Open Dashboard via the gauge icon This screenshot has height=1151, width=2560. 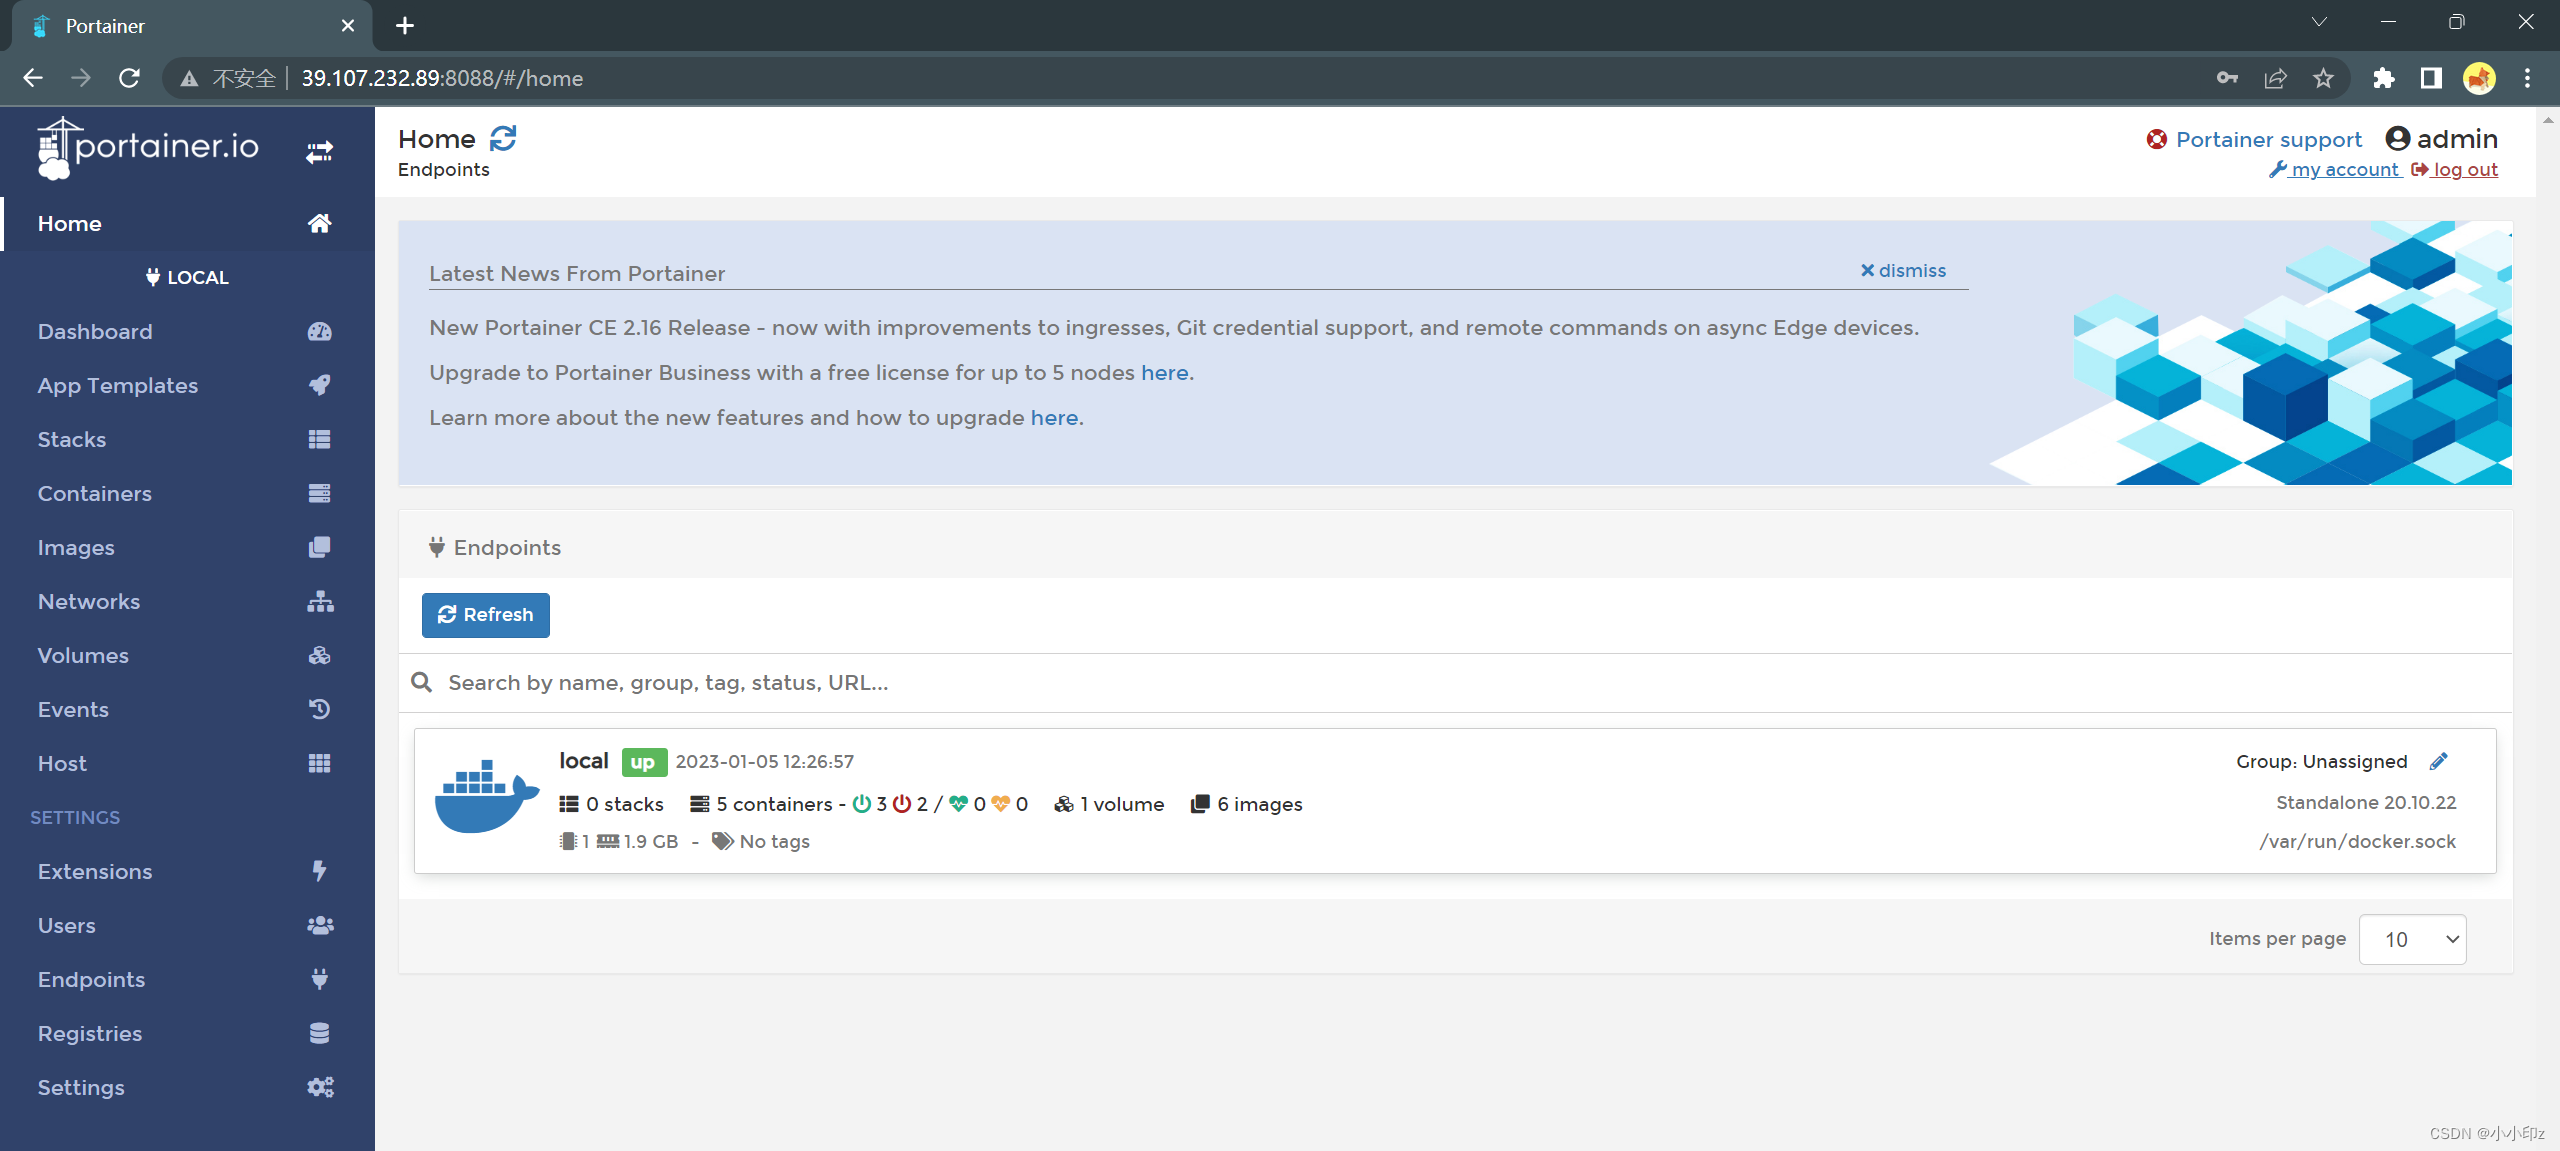click(318, 331)
